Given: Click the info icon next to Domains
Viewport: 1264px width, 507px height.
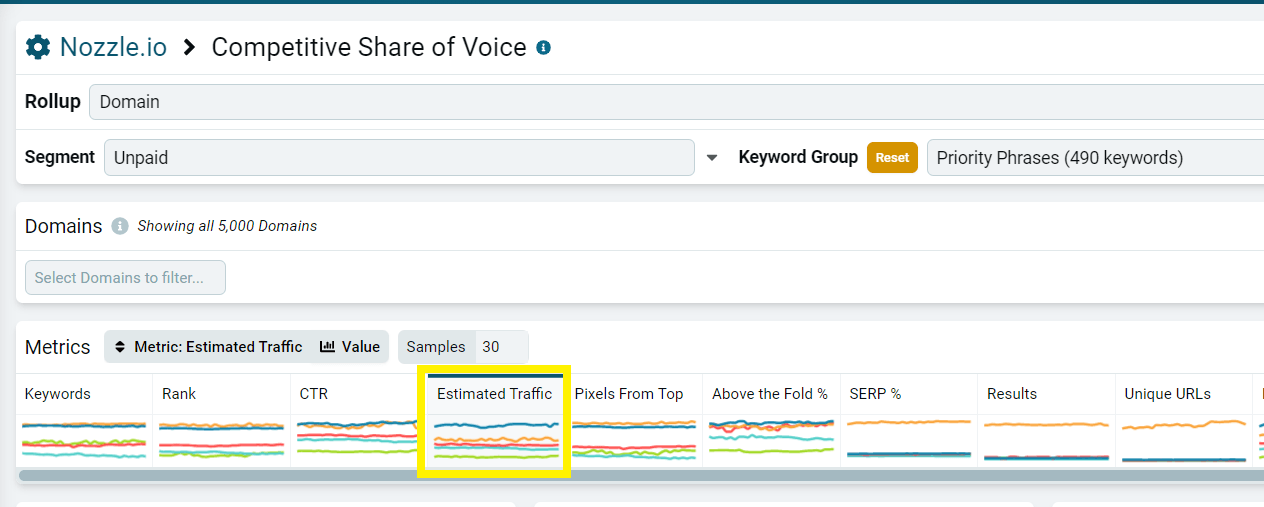Looking at the screenshot, I should (x=120, y=226).
